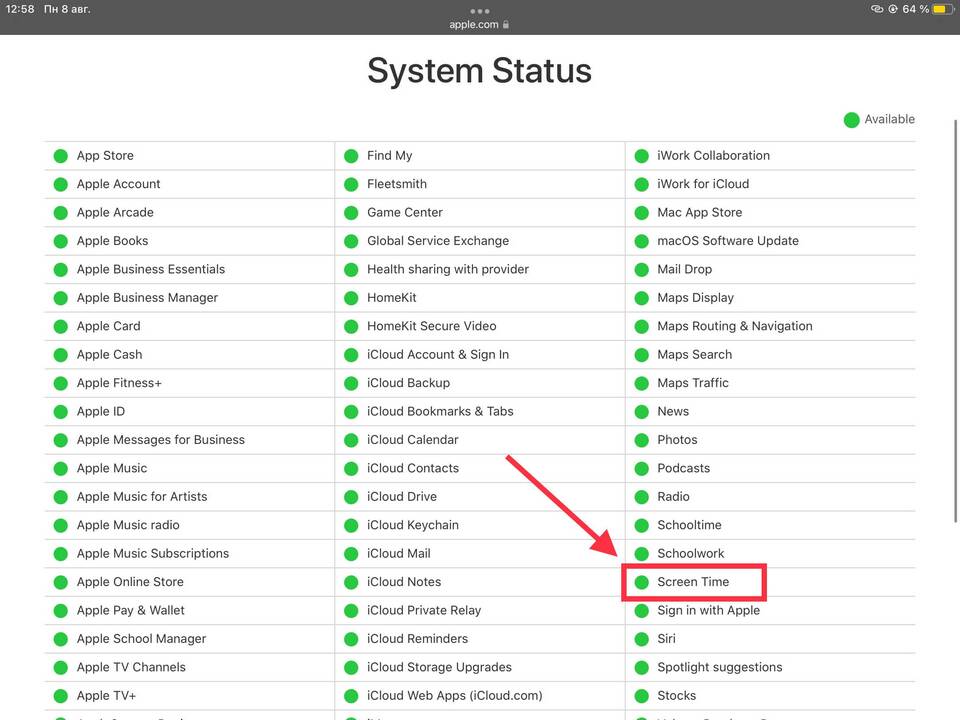Click the Fleetsmith row text
This screenshot has height=720, width=960.
(x=397, y=184)
